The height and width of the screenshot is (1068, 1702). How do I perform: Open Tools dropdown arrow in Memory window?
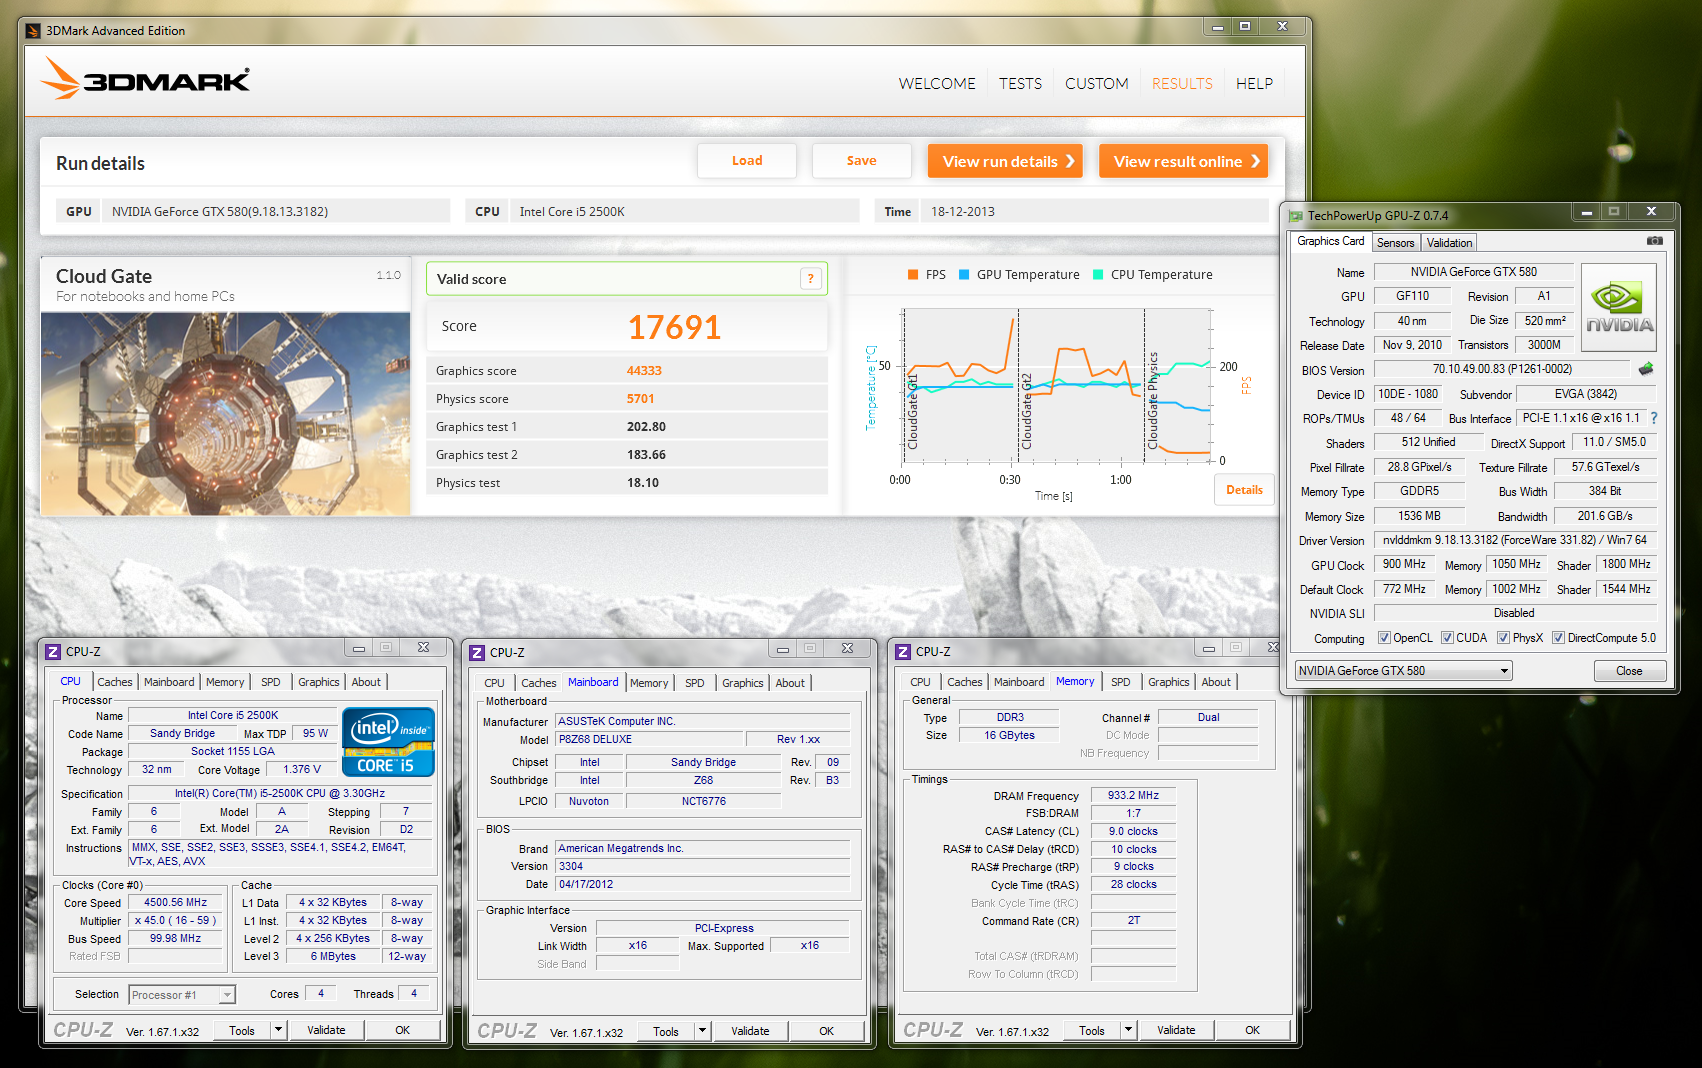pyautogui.click(x=1129, y=1030)
